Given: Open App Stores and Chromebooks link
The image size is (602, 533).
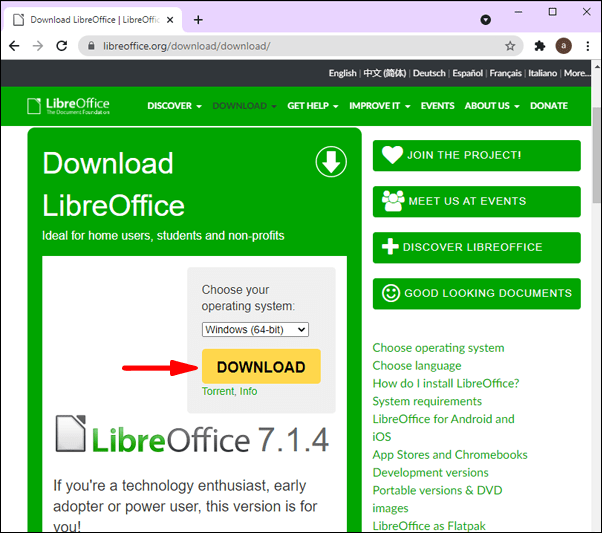Looking at the screenshot, I should 450,455.
